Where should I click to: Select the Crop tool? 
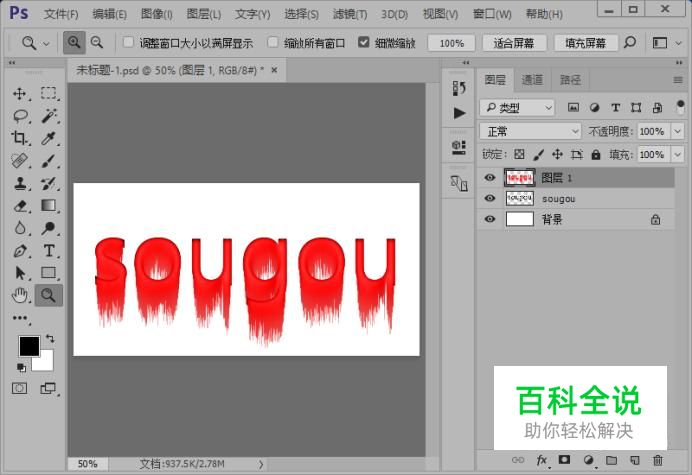19,138
